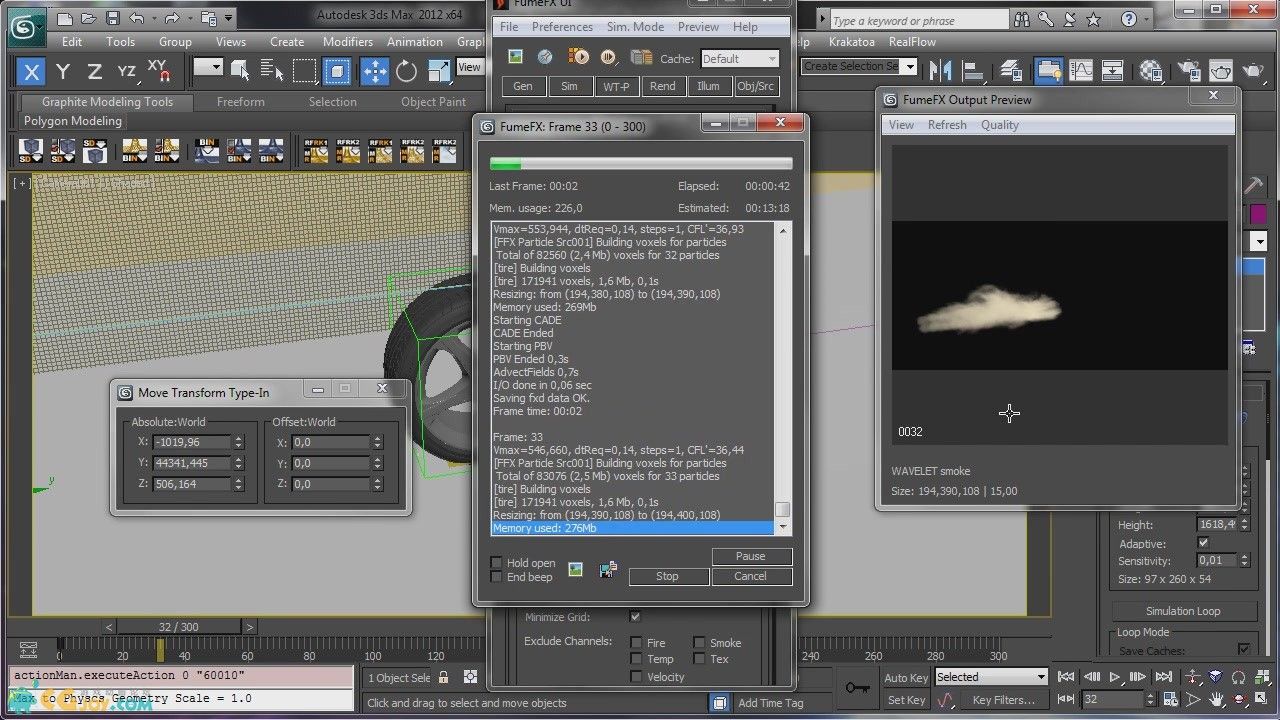Toggle the Minimize Grid checkbox
The width and height of the screenshot is (1280, 720).
point(635,617)
